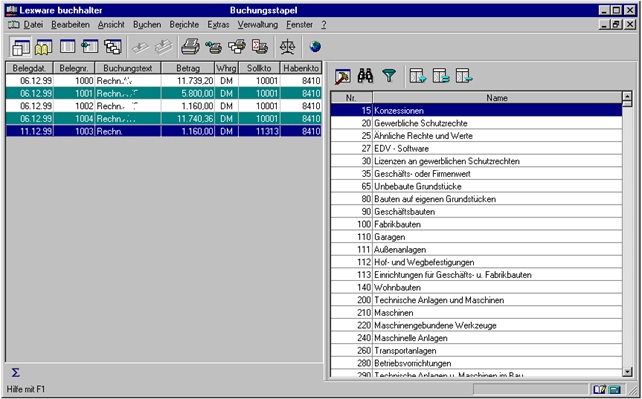Click the second greyed-out post bookings icon
642x399 pixels.
click(164, 47)
